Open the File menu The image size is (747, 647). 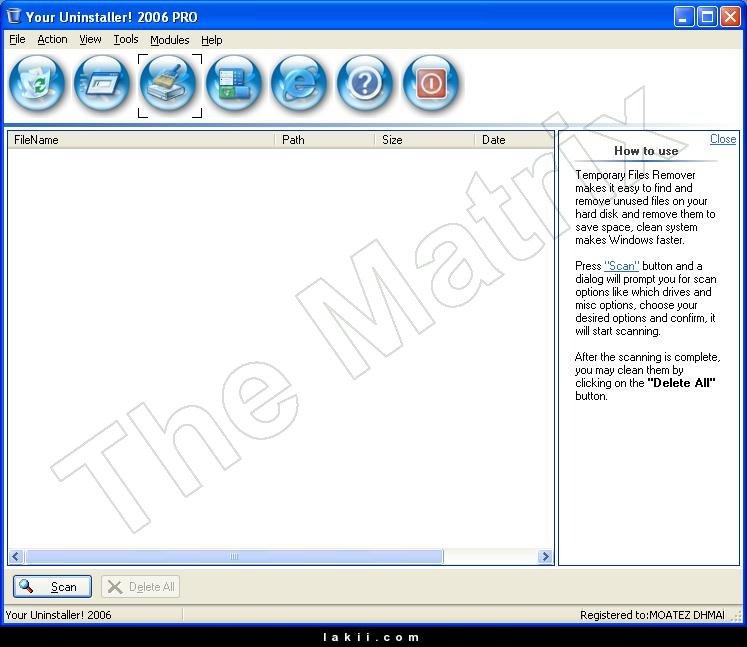click(17, 40)
